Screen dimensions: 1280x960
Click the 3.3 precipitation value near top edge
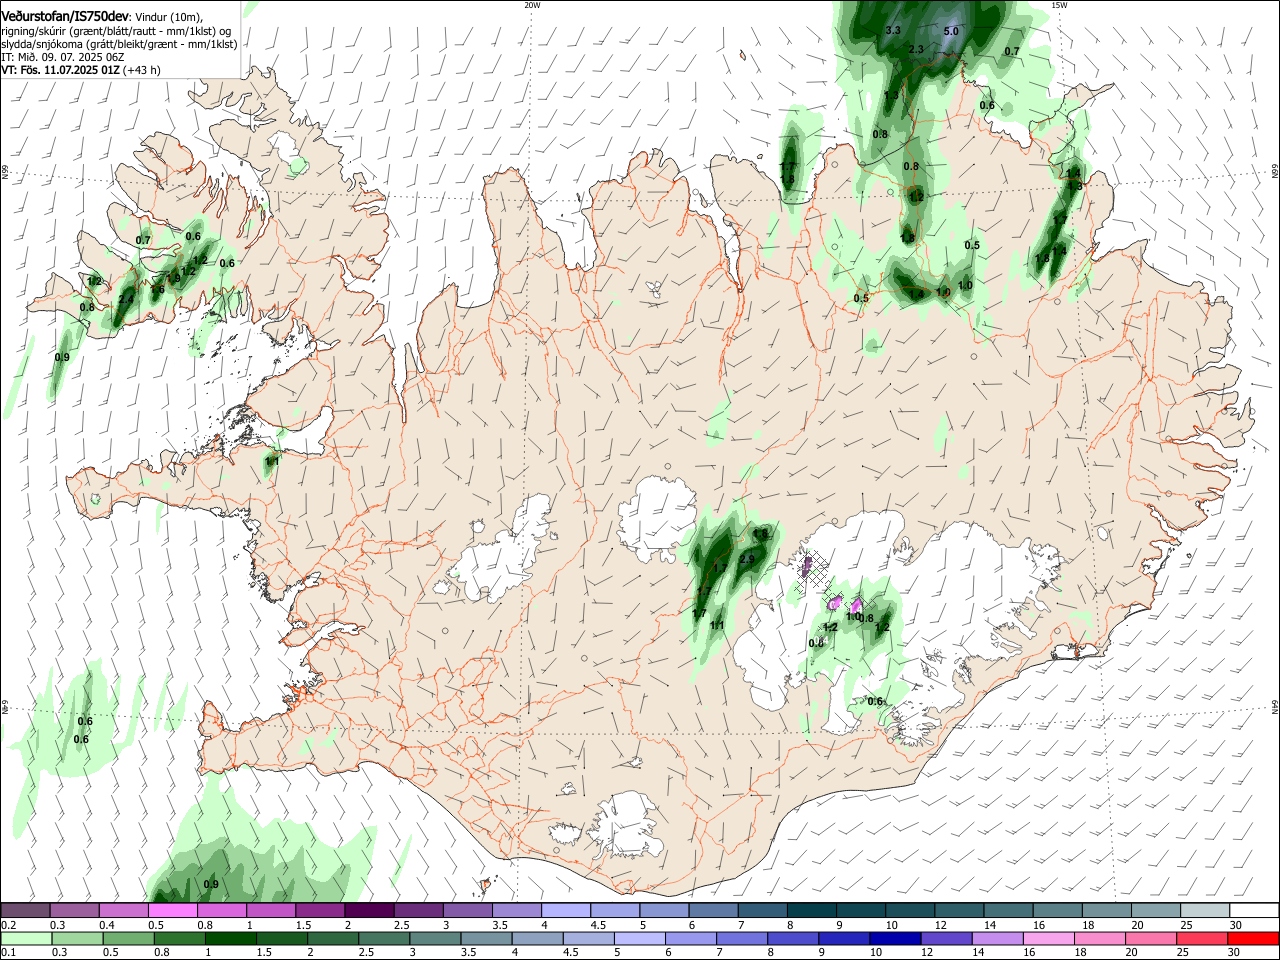pos(893,31)
